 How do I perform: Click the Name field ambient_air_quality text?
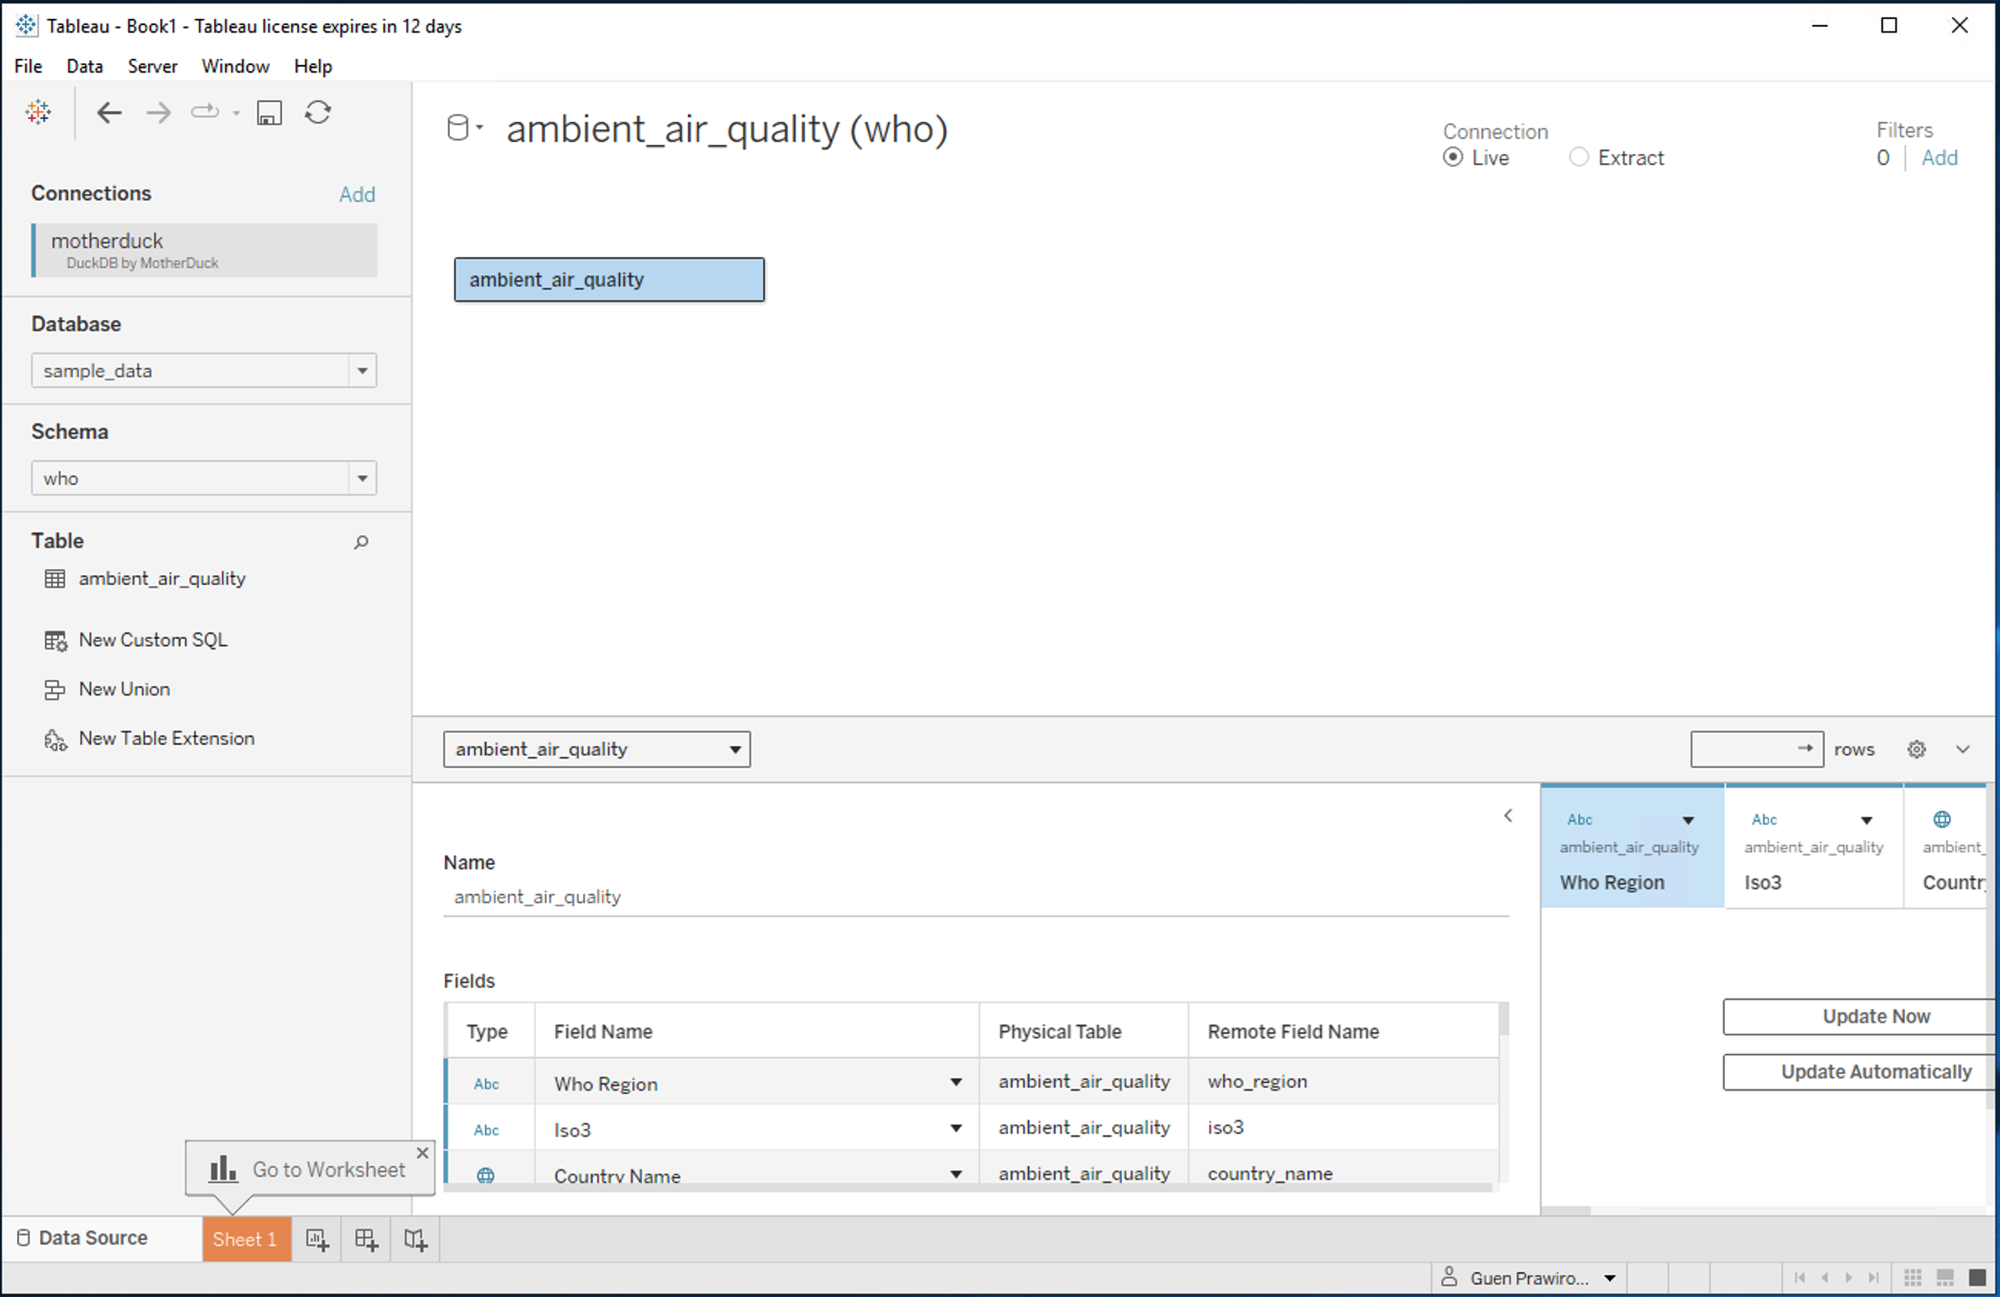point(537,897)
